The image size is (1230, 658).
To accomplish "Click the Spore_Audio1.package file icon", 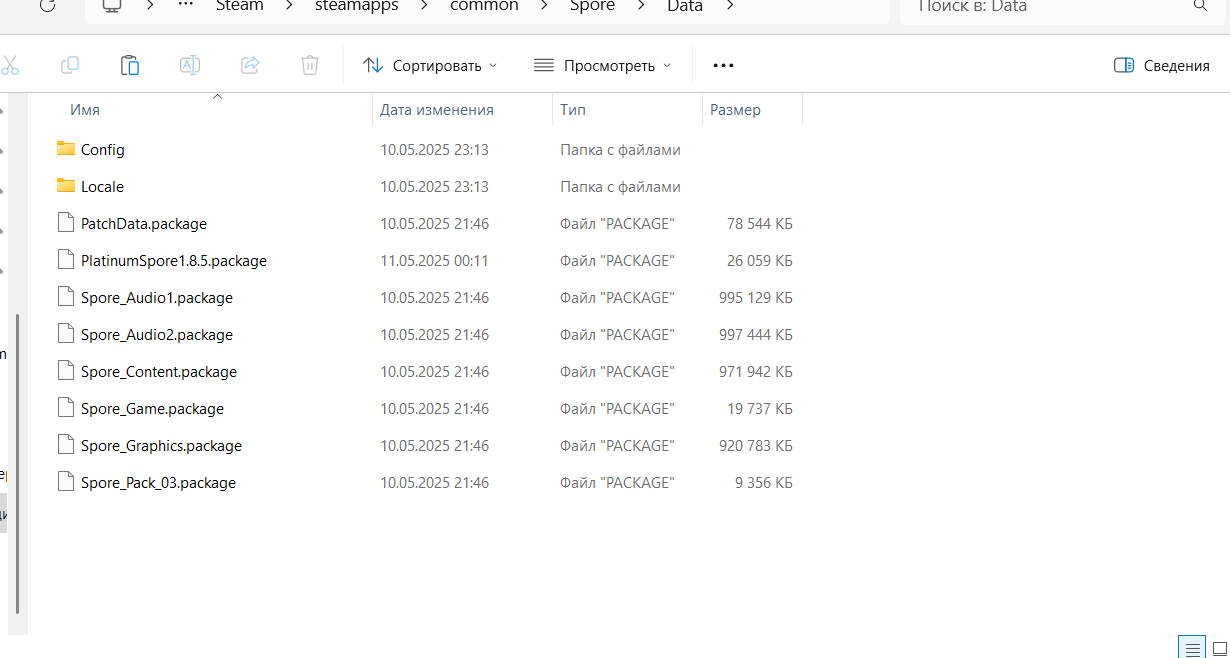I will (x=66, y=297).
